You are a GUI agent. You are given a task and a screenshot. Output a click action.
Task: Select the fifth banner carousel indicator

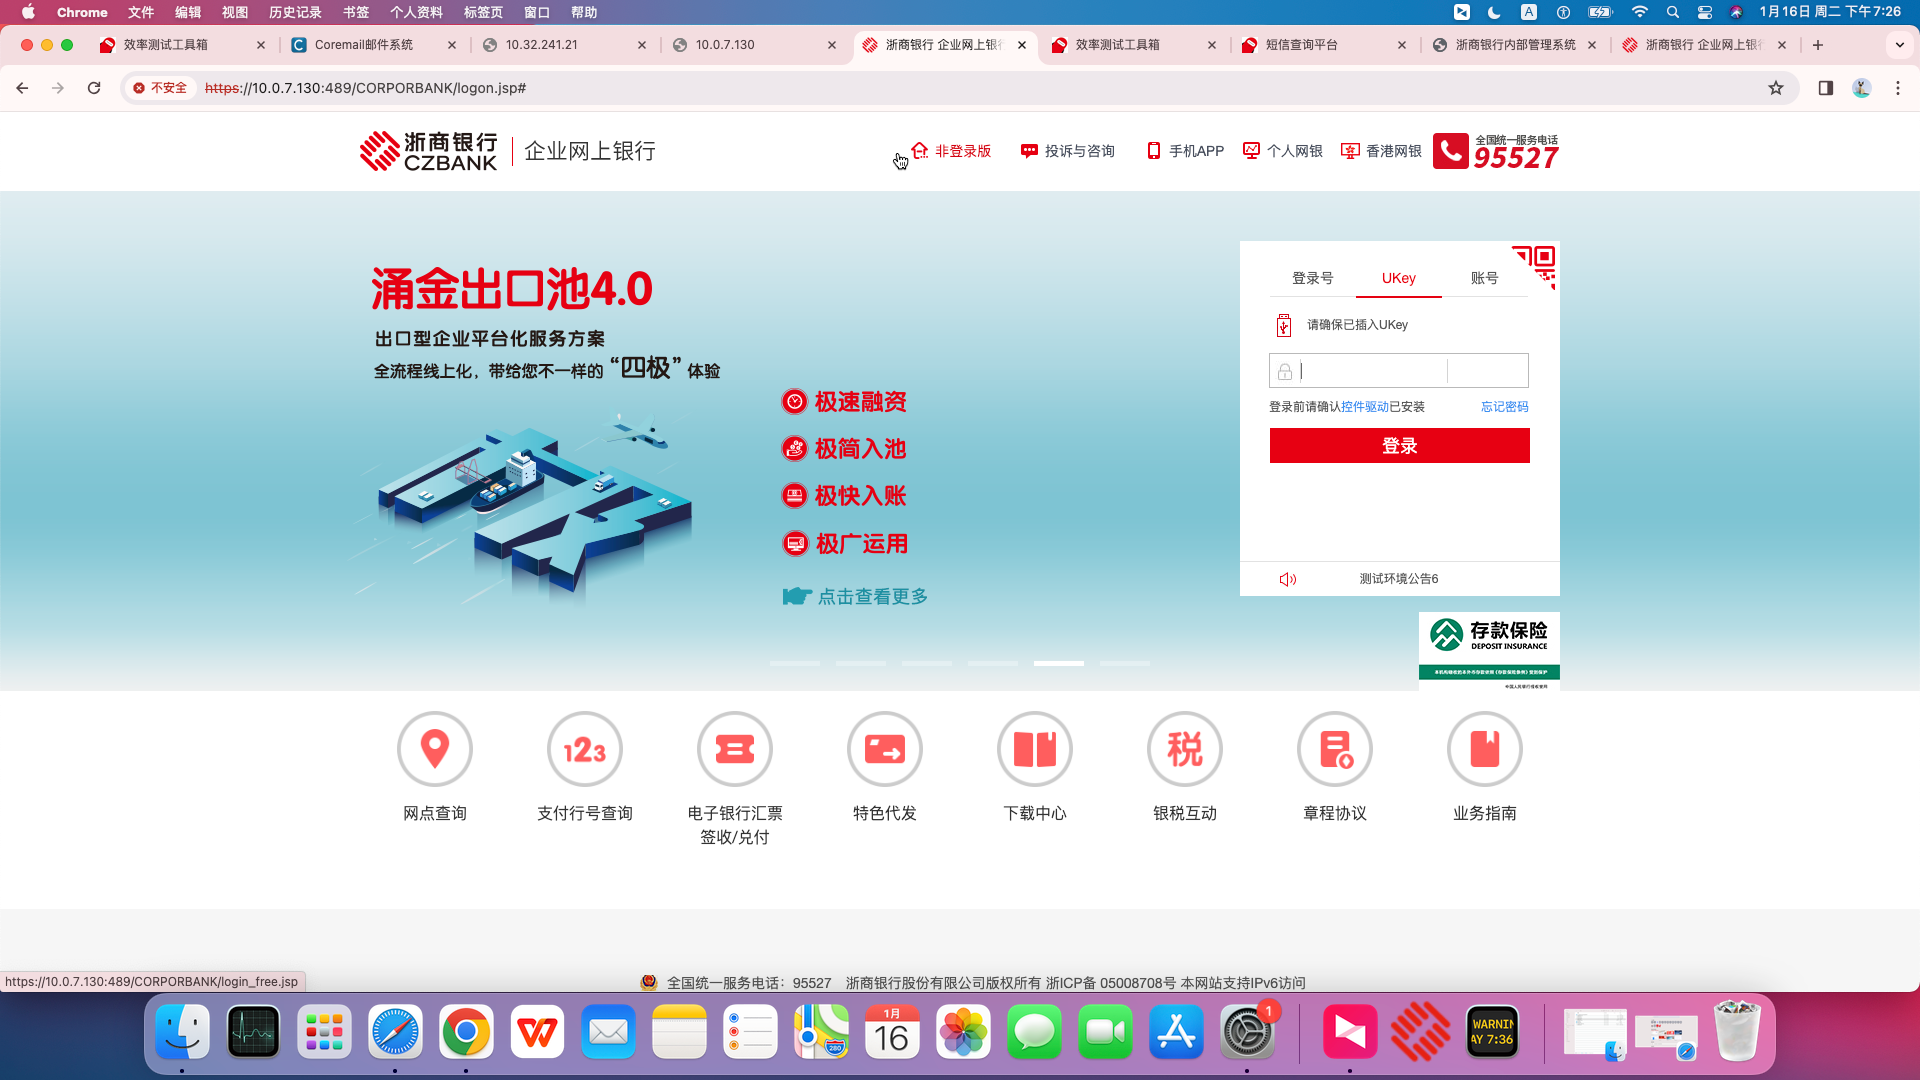pyautogui.click(x=1059, y=663)
